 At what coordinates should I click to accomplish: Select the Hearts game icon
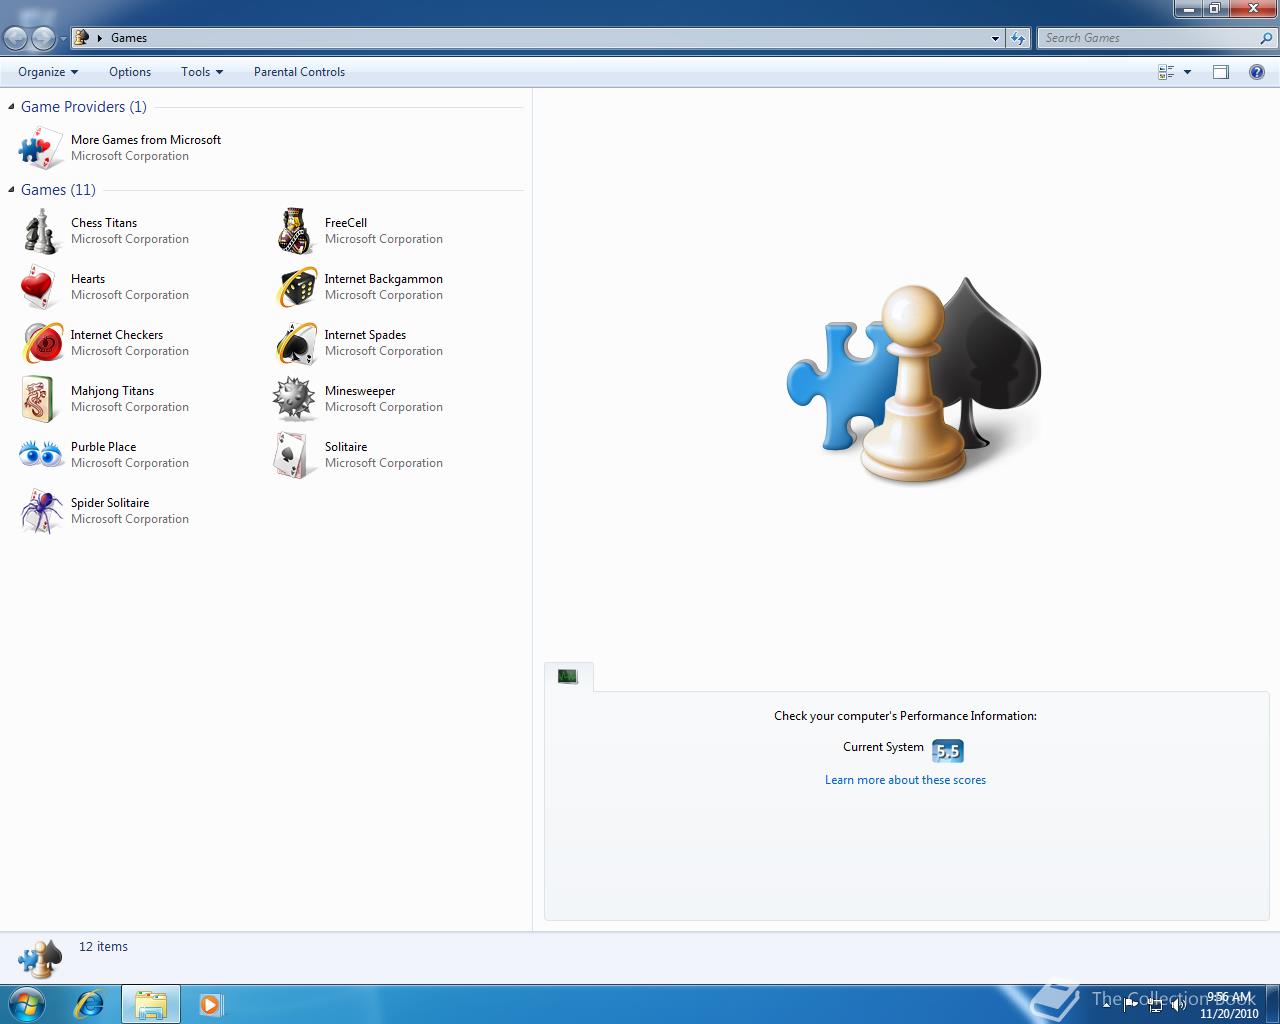(x=41, y=287)
